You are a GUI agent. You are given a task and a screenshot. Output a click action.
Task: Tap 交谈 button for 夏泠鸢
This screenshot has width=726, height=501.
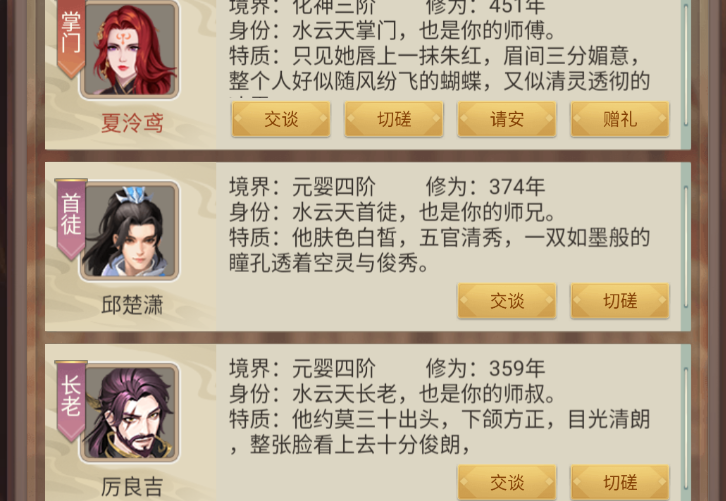[281, 119]
